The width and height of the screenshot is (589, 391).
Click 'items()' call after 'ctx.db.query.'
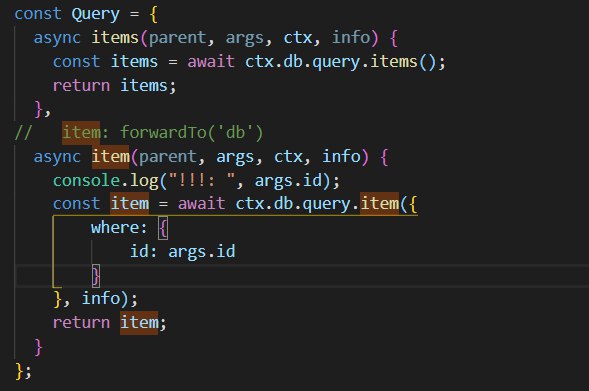coord(403,61)
